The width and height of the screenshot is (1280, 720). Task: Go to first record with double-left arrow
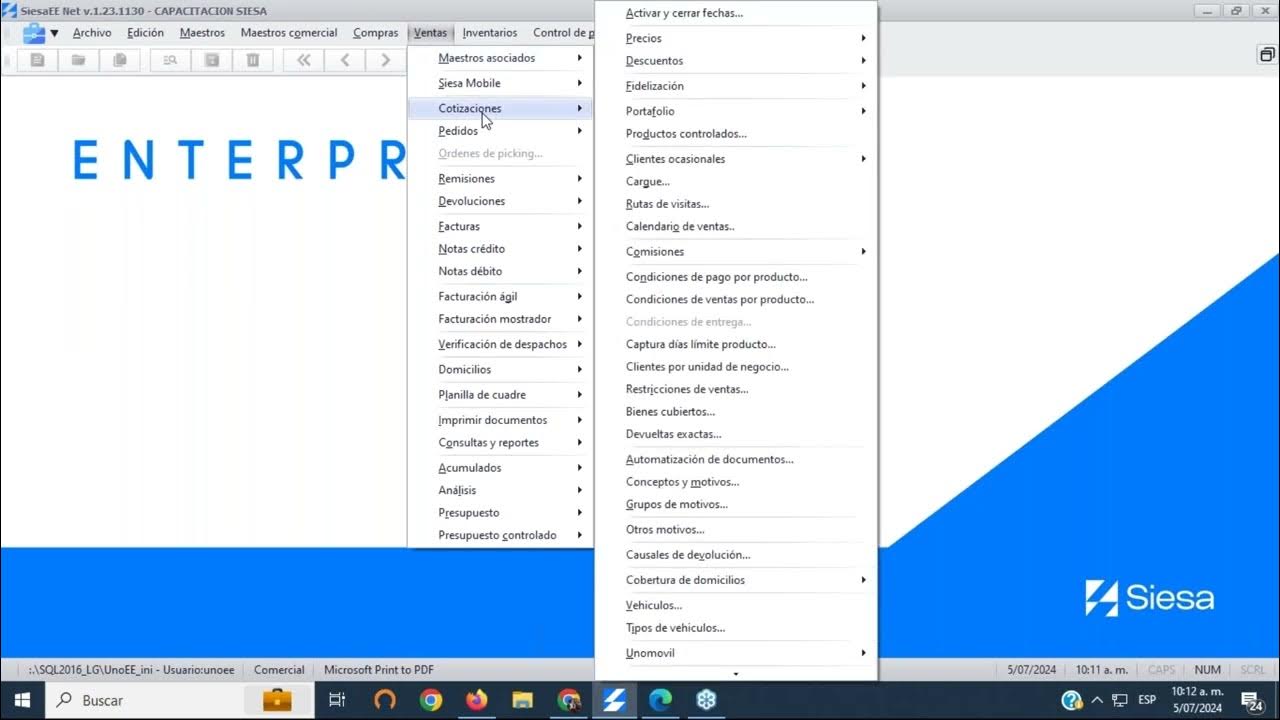pos(304,60)
